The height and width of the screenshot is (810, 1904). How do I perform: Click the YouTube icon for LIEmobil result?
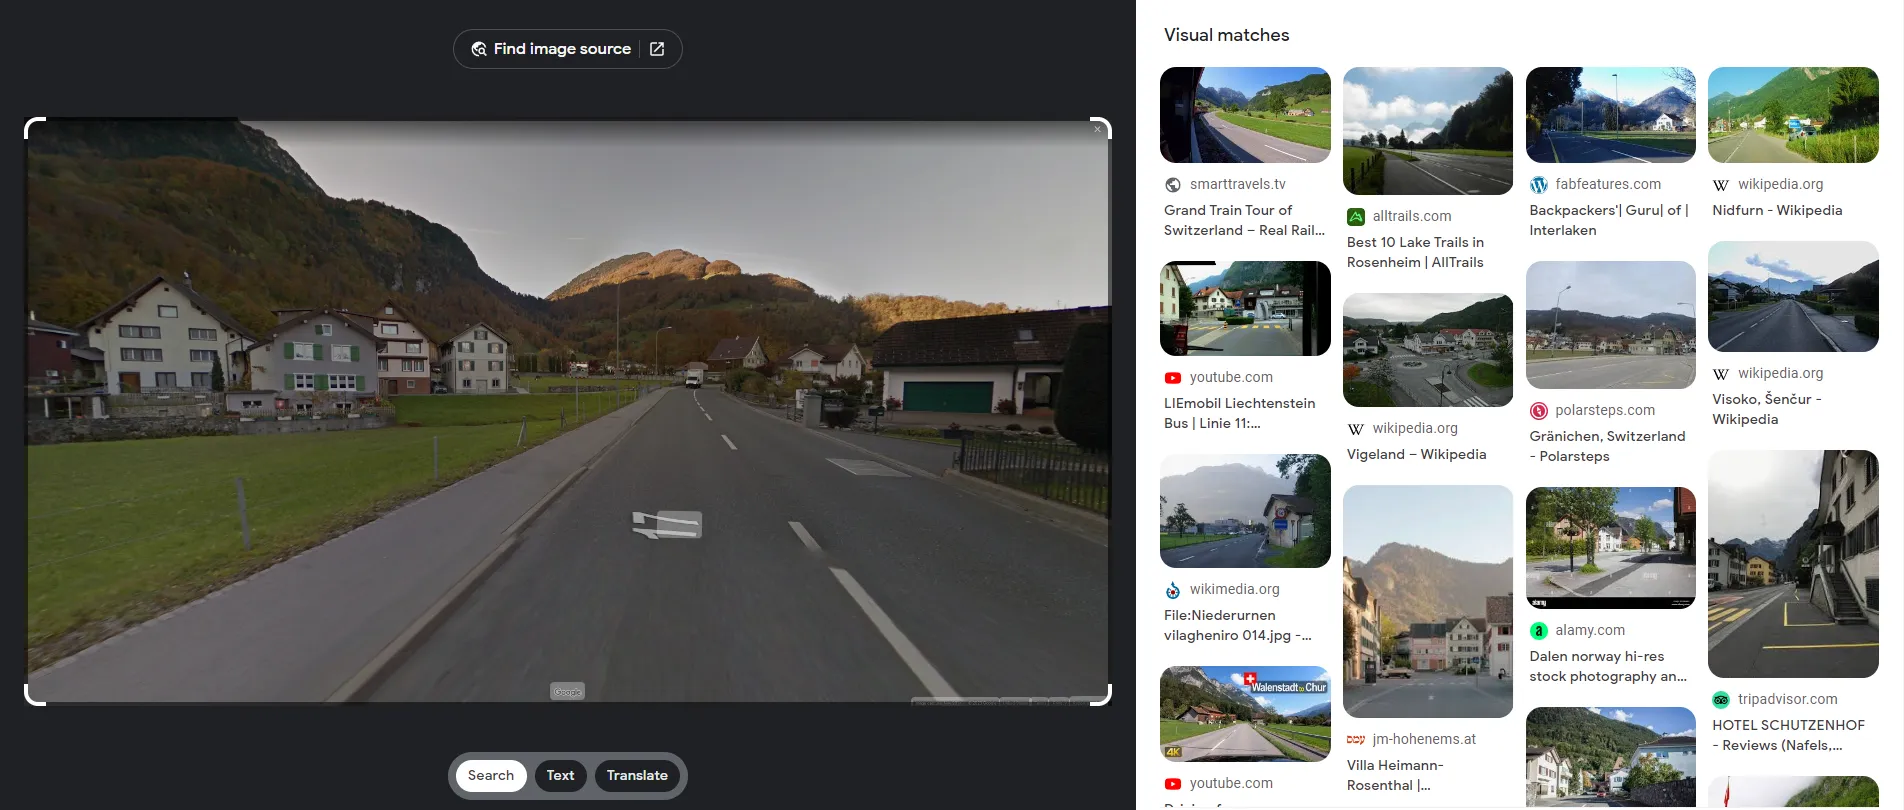coord(1173,378)
